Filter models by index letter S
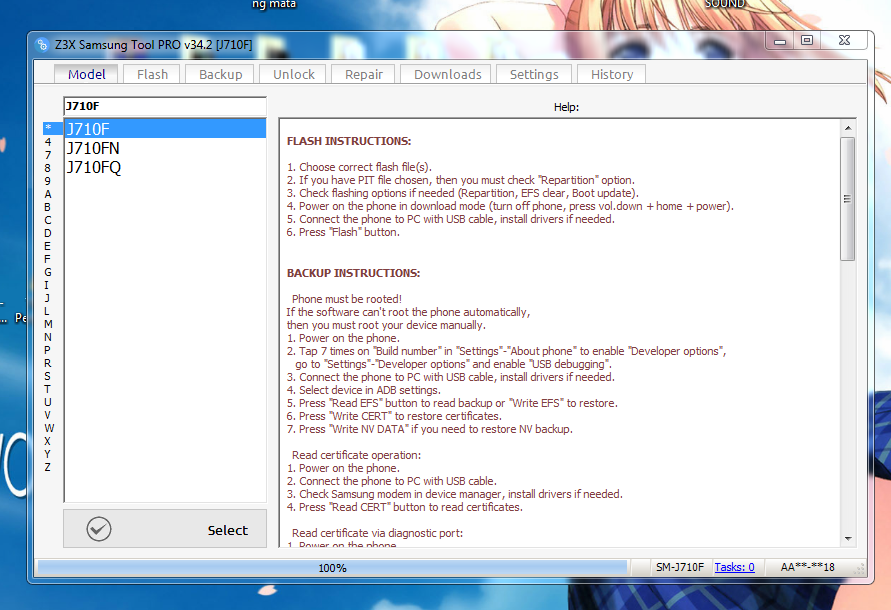Viewport: 891px width, 610px height. click(x=48, y=376)
